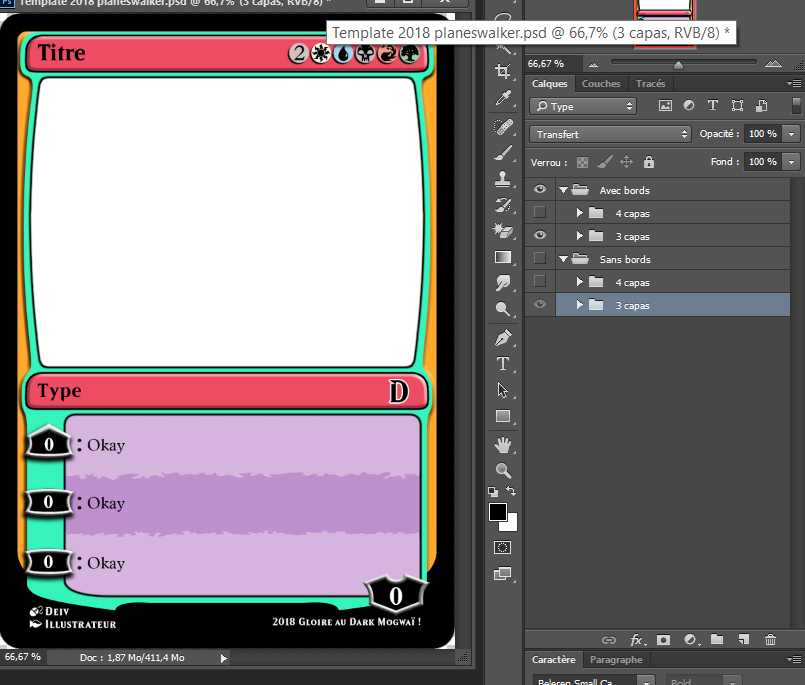Select the History Brush tool
Image resolution: width=805 pixels, height=685 pixels.
click(x=503, y=205)
